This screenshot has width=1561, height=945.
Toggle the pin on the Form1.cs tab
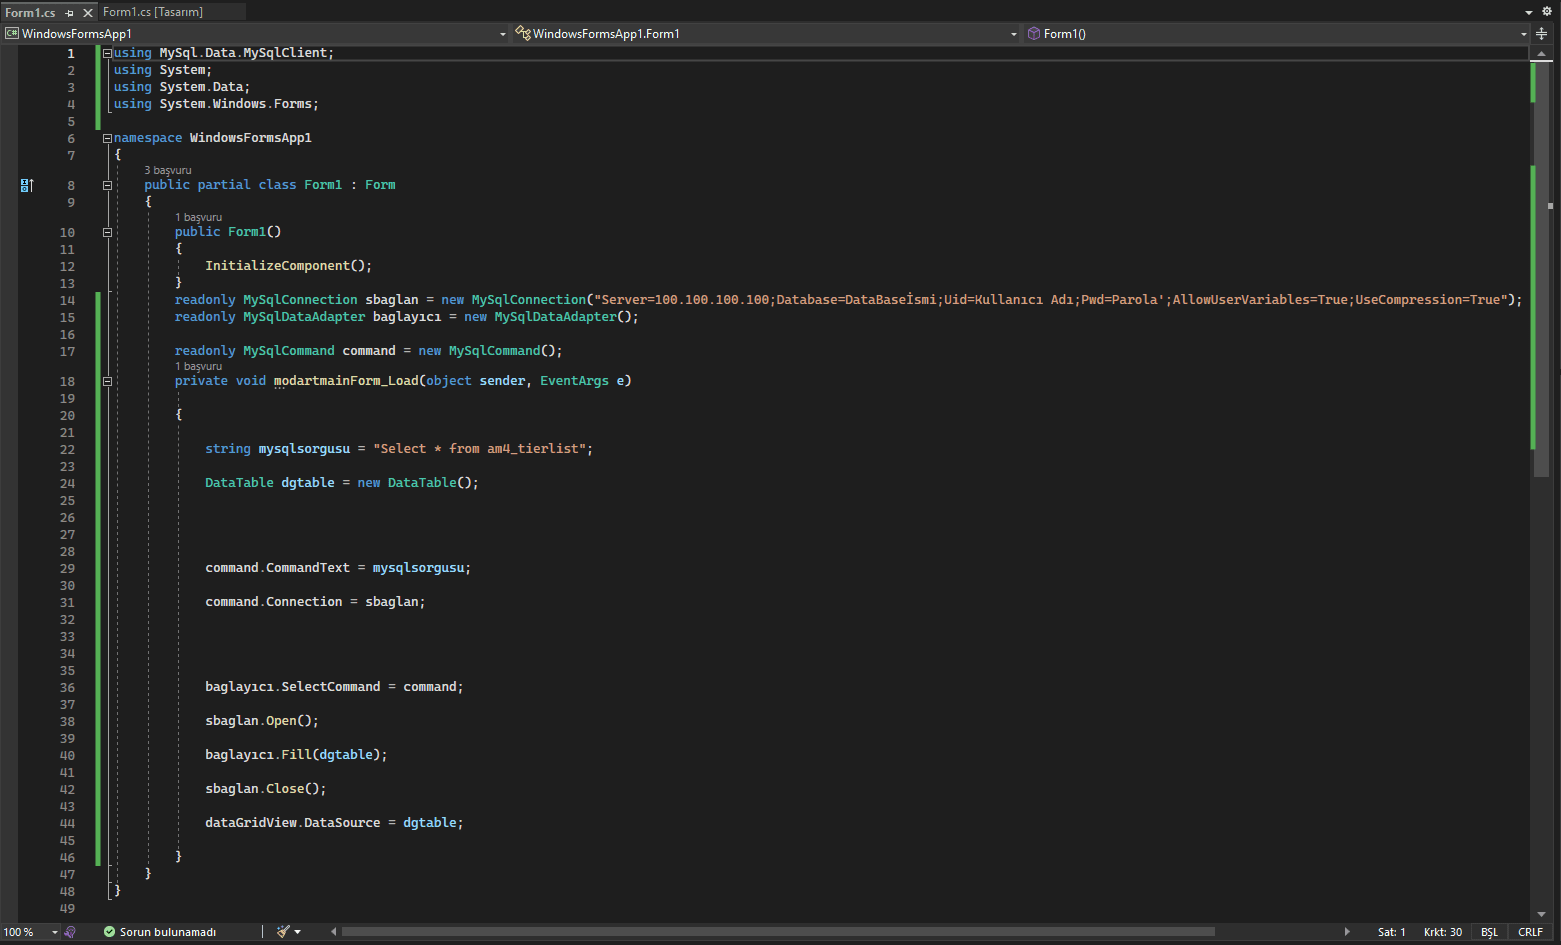(x=67, y=14)
